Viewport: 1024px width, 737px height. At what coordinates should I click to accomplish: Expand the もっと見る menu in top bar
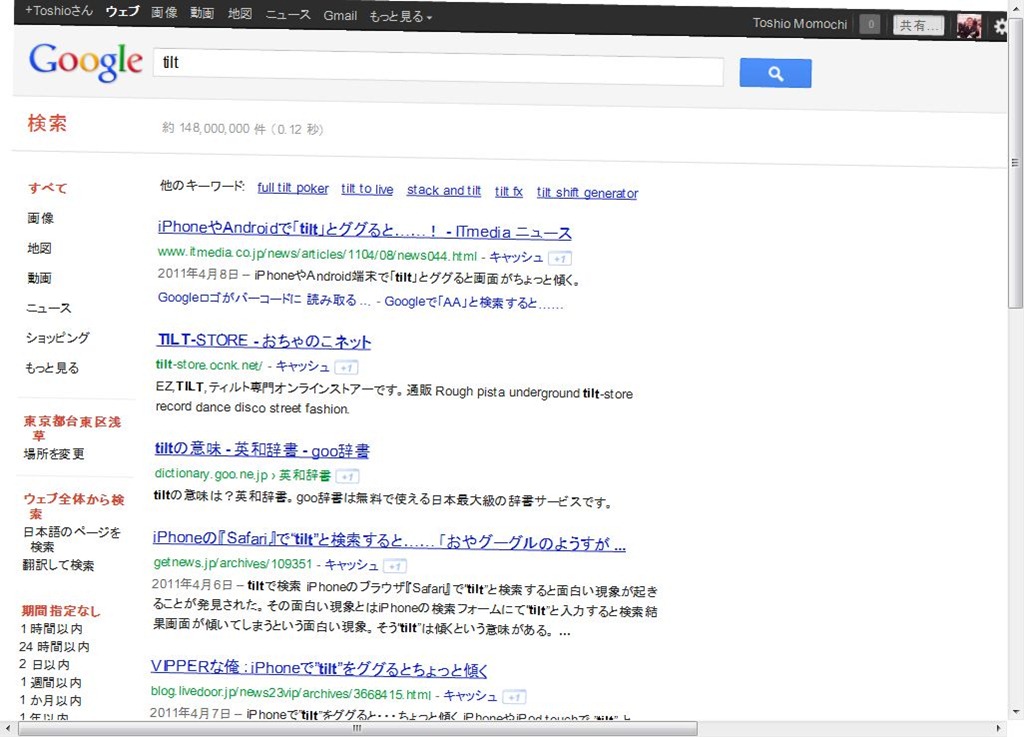coord(400,16)
